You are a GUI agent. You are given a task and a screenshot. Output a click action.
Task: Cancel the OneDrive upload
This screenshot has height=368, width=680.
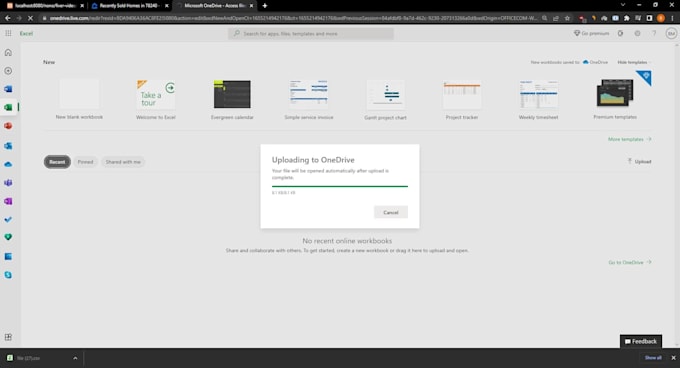(x=391, y=212)
